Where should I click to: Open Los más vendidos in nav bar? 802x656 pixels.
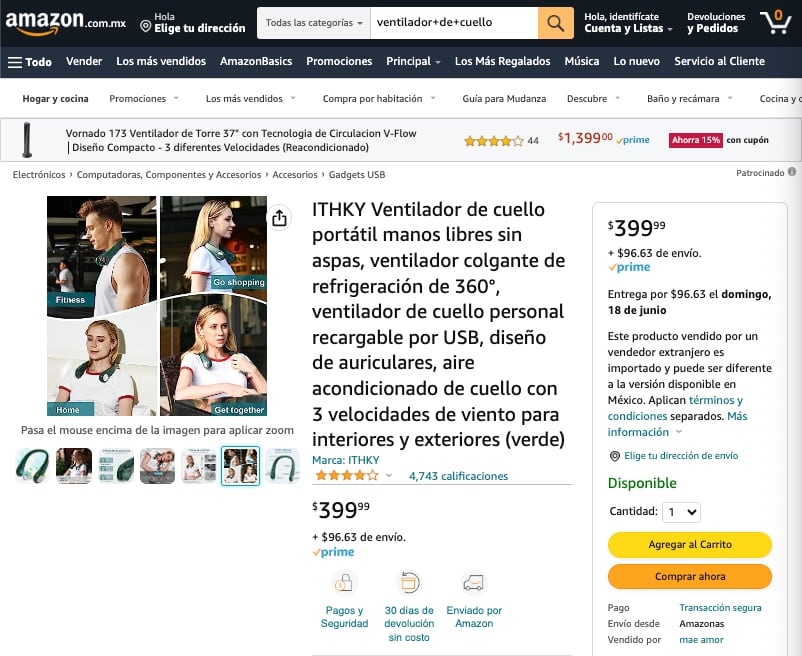click(161, 61)
